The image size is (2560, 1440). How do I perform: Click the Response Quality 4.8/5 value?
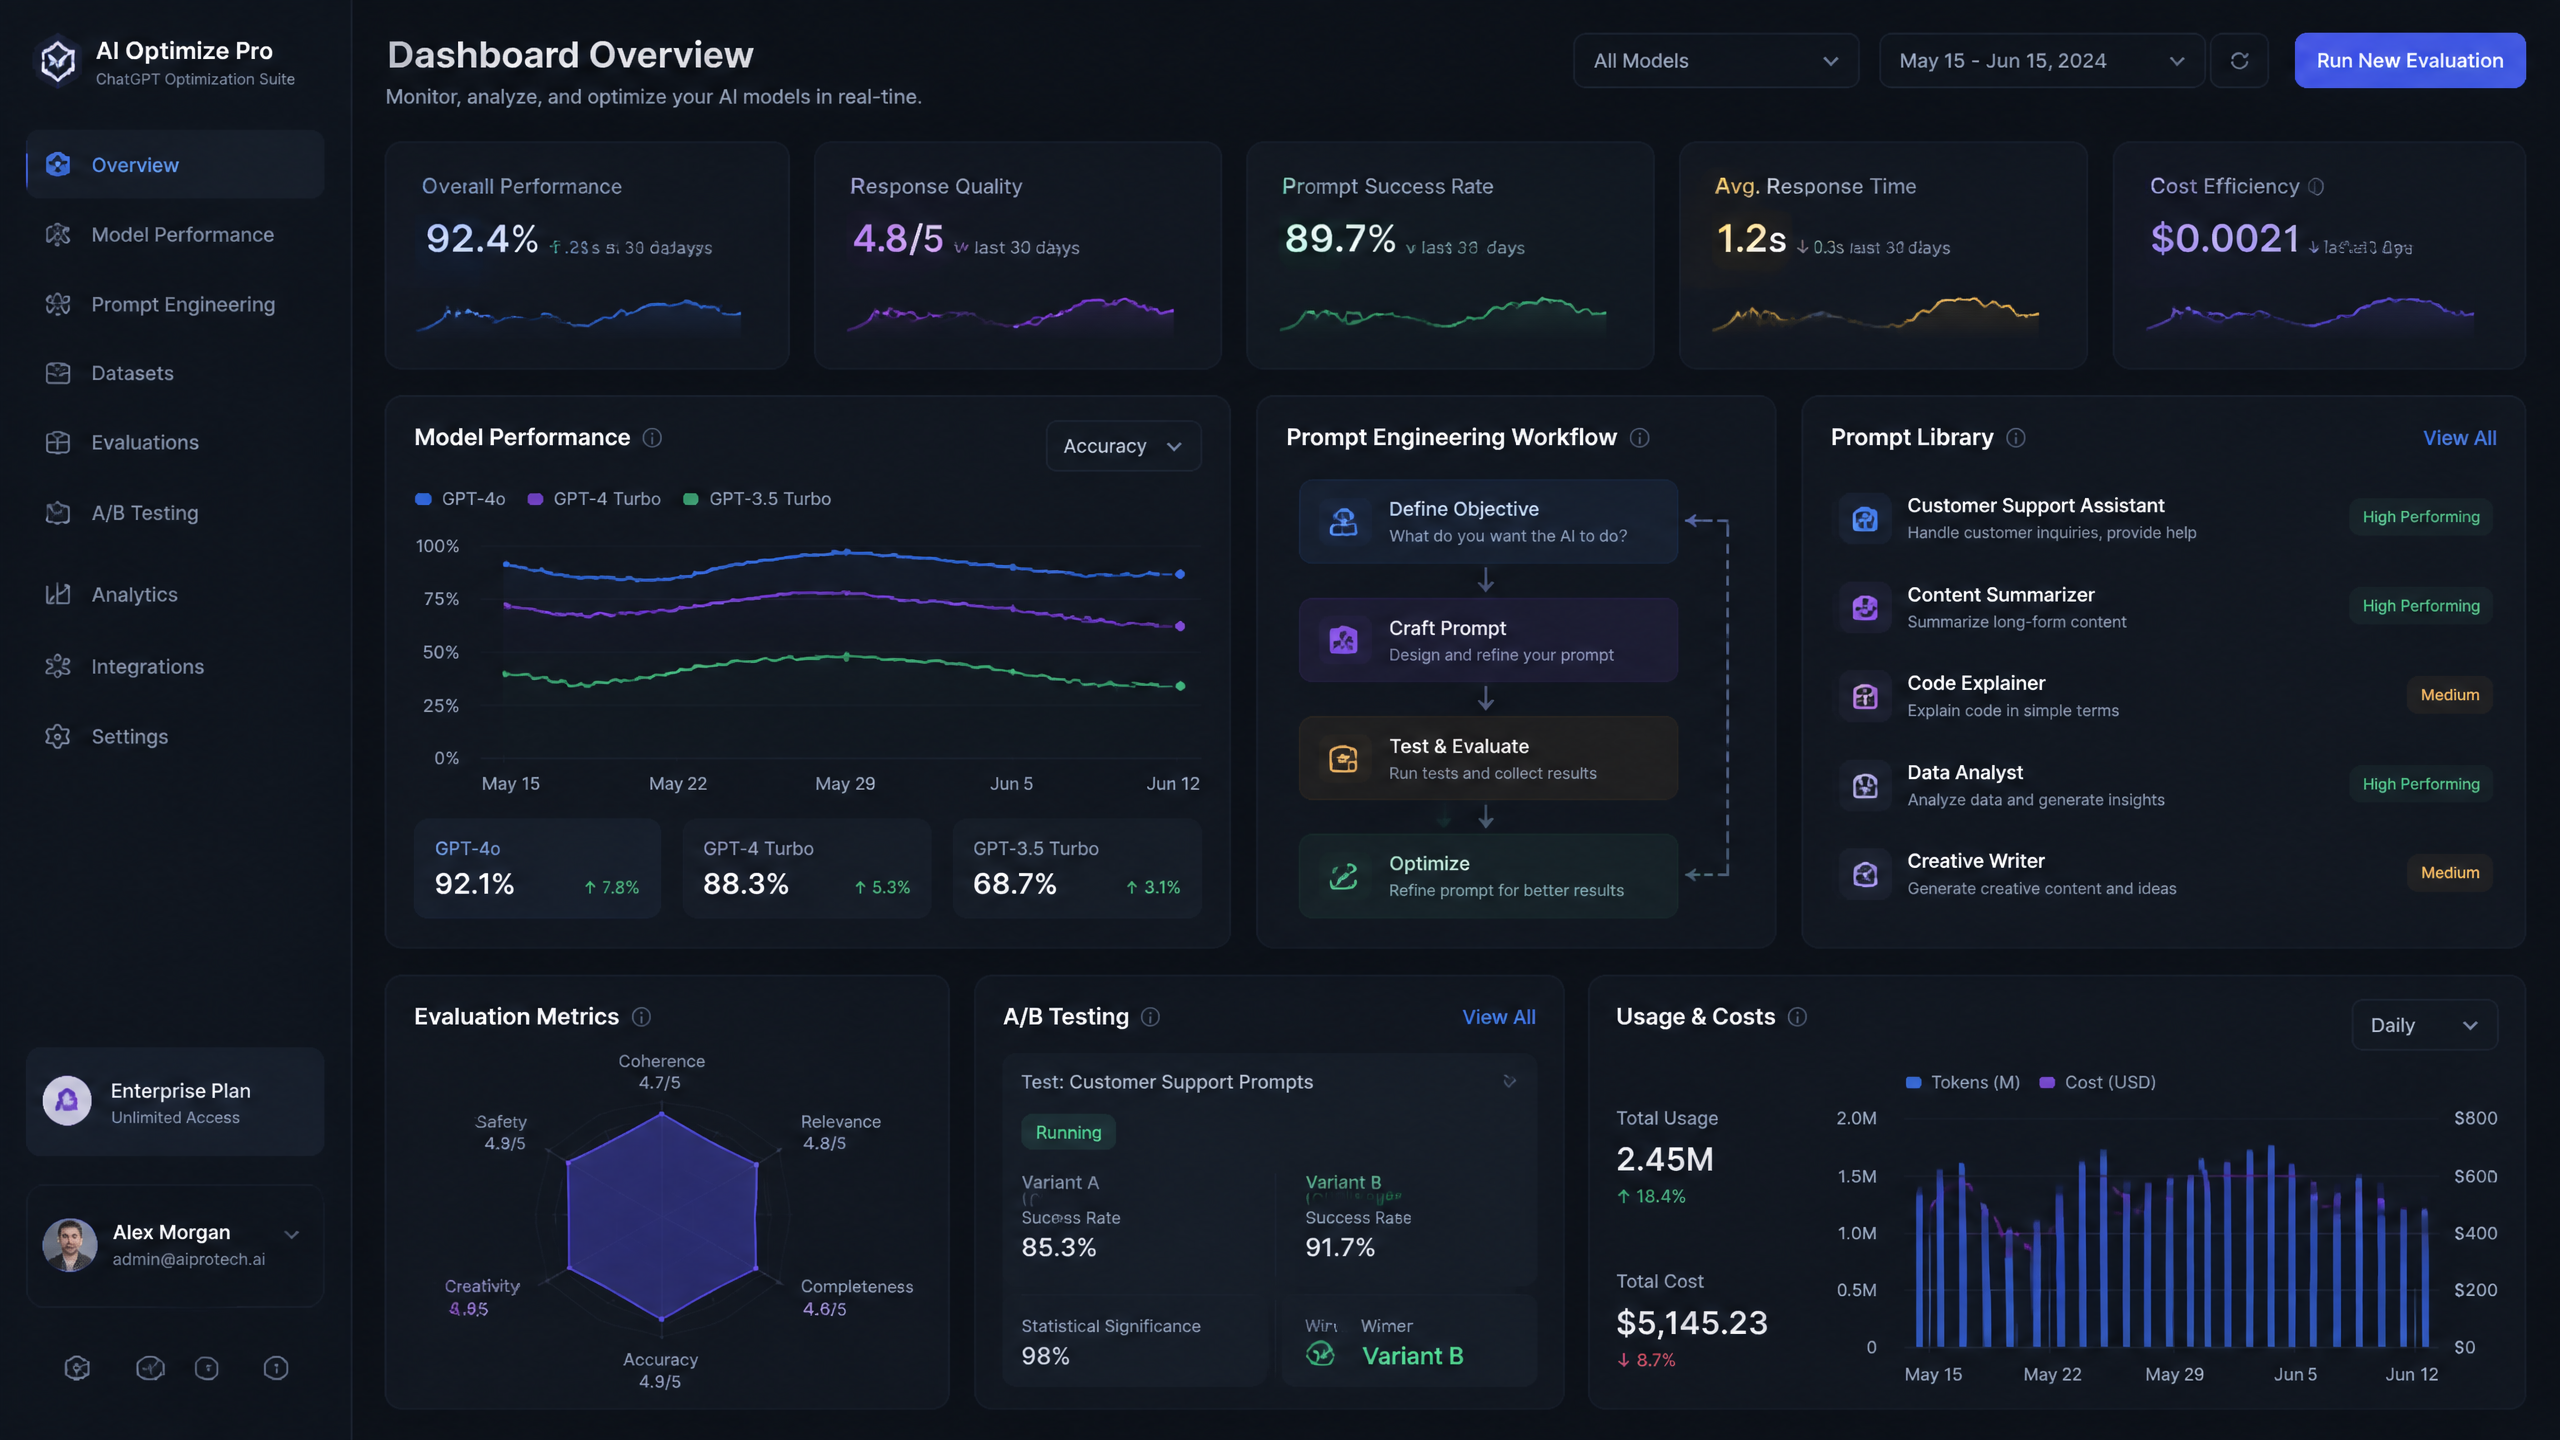coord(897,238)
